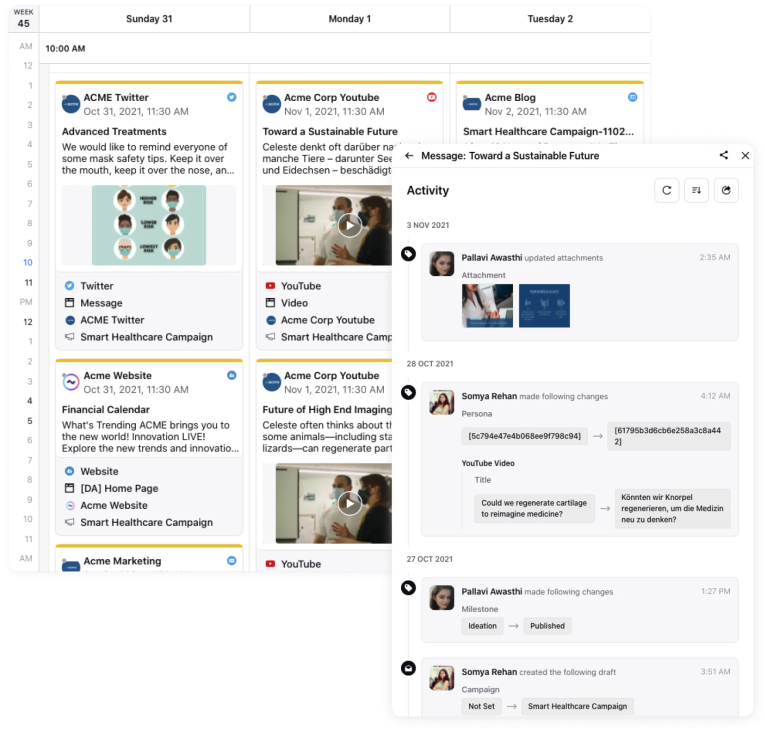Refresh the Activity feed

(x=666, y=190)
